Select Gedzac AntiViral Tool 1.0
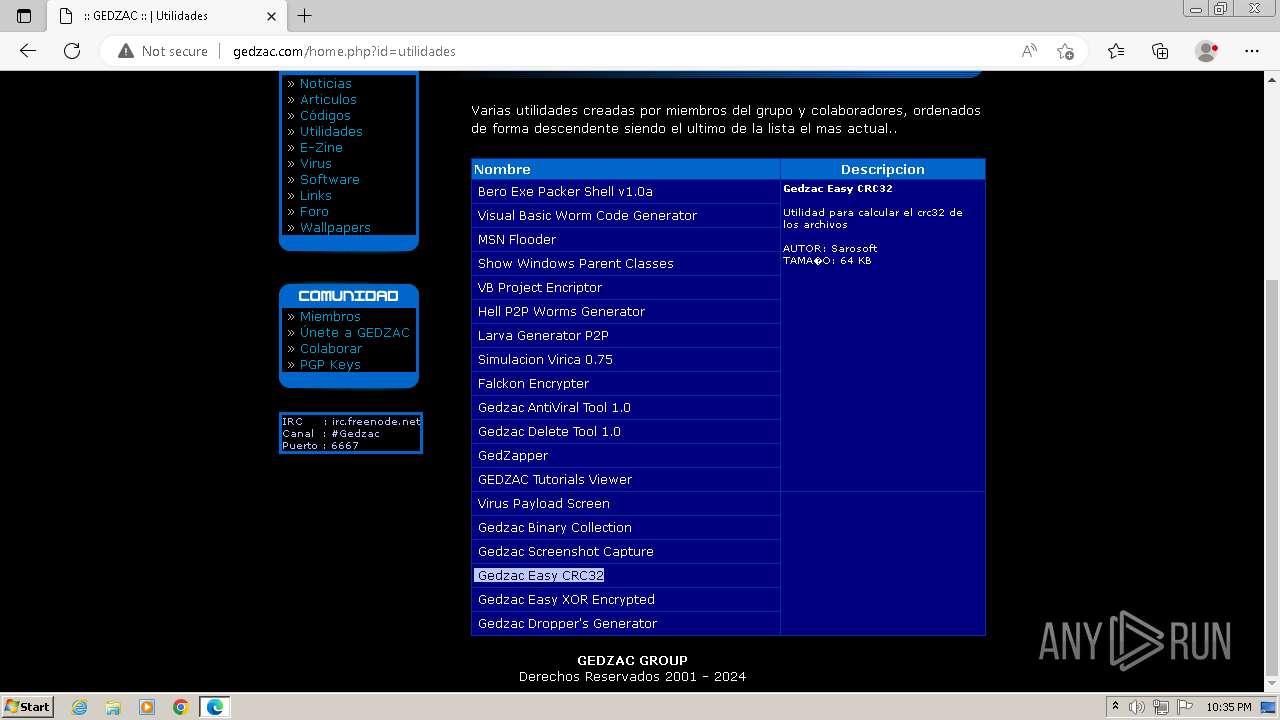 click(x=626, y=407)
